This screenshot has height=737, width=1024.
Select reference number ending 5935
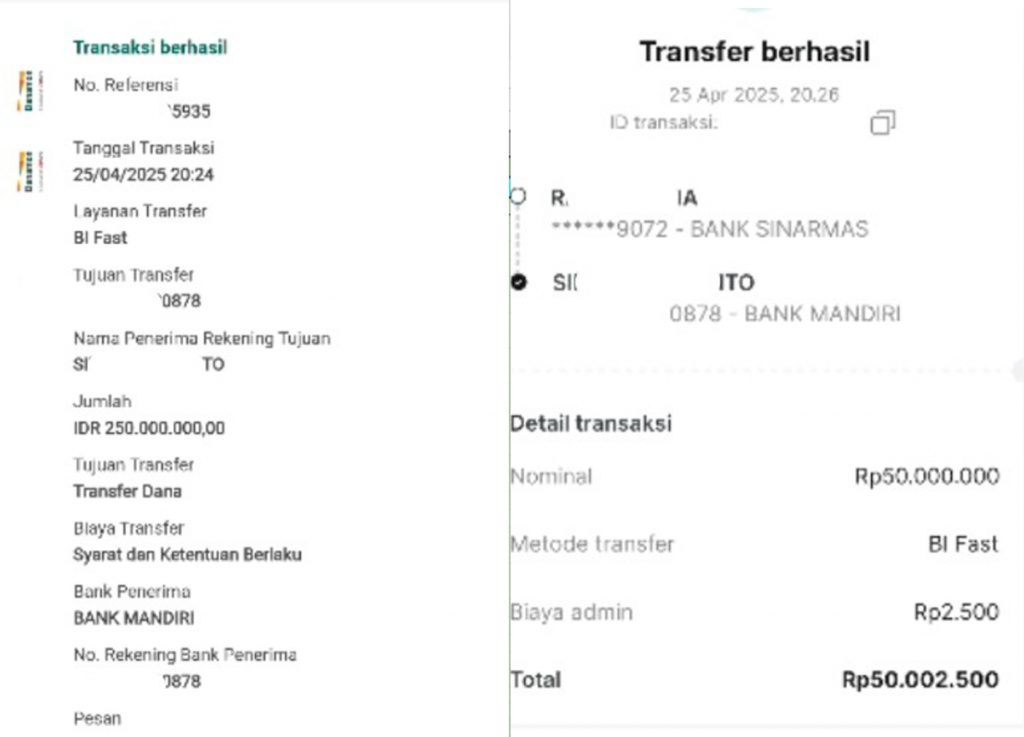pos(189,112)
